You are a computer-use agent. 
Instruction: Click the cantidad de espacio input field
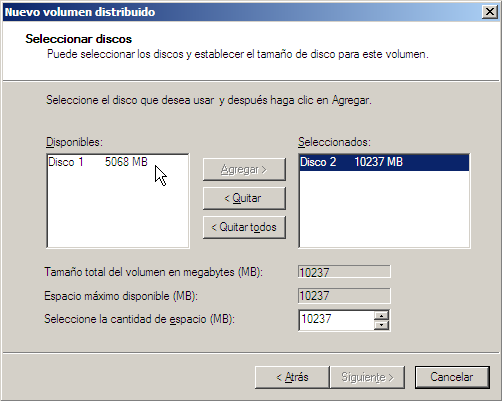(x=337, y=320)
